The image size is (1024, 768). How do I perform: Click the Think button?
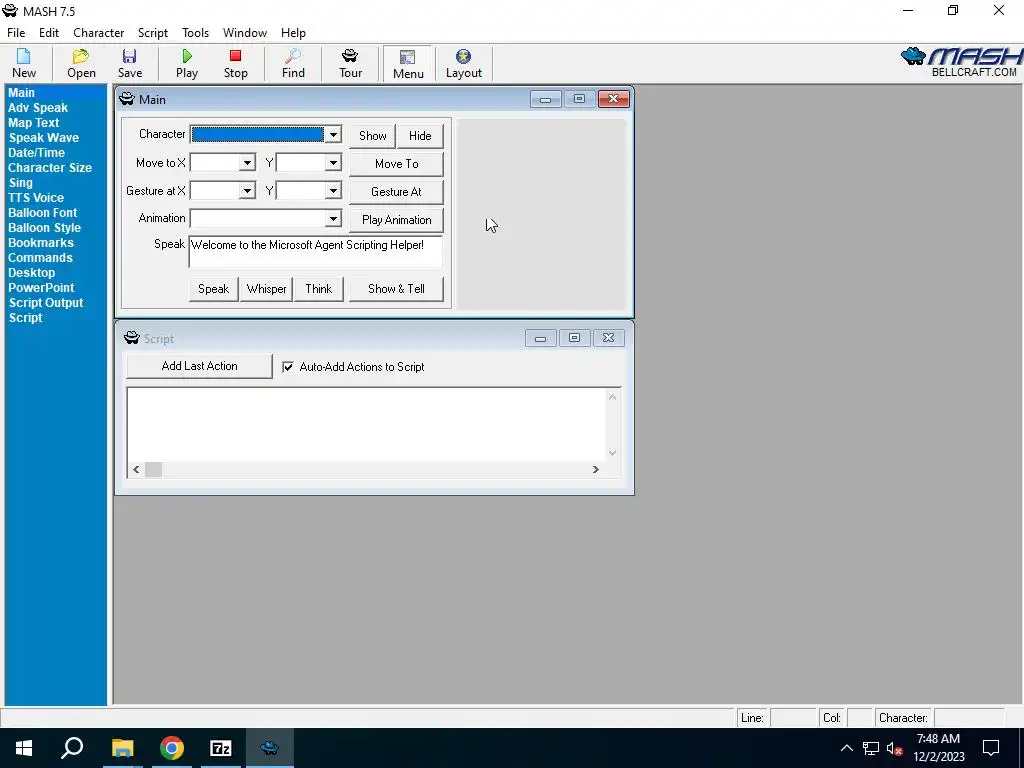319,289
